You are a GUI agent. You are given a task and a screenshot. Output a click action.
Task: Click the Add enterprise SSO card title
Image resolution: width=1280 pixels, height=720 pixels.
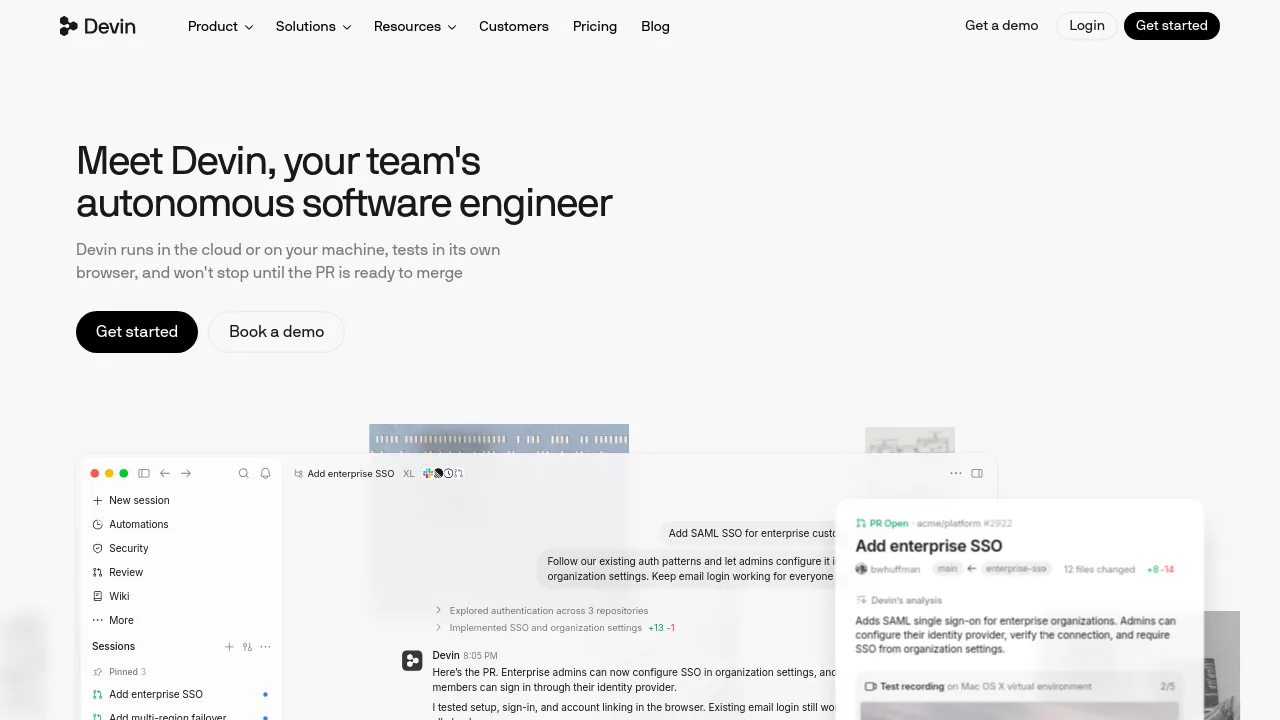929,546
